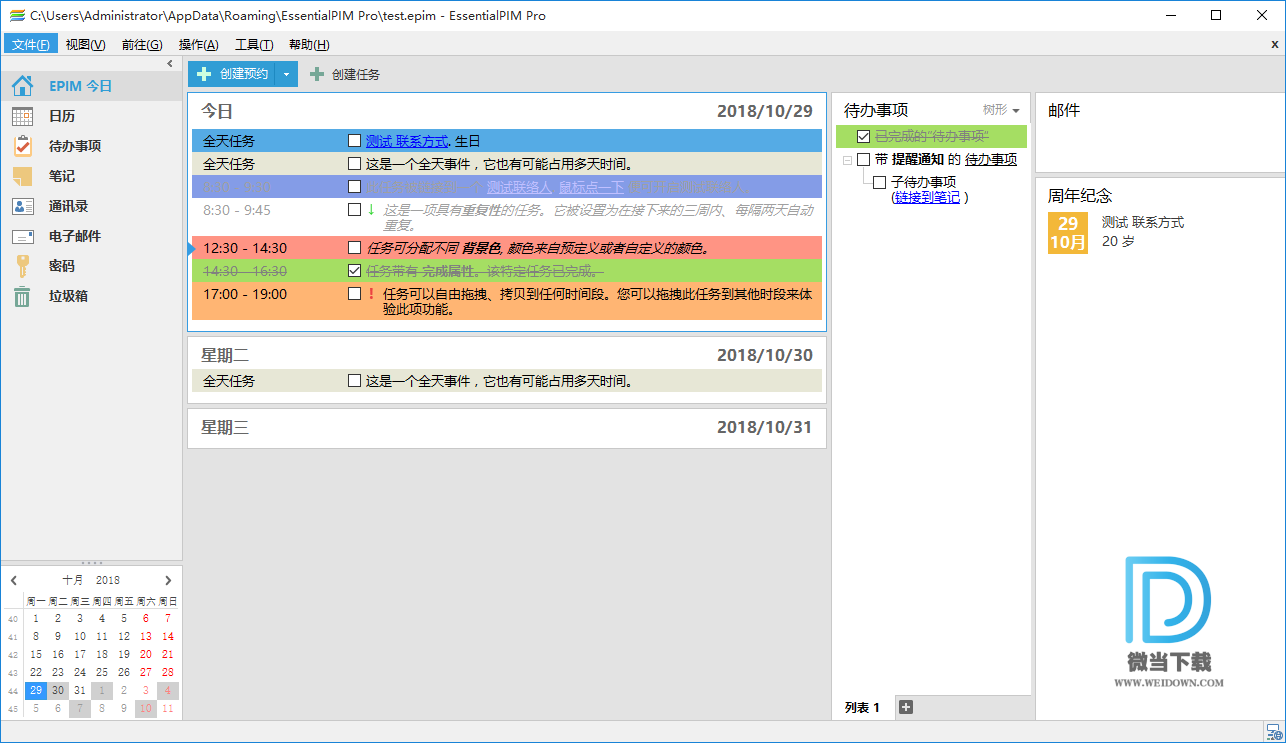Check the 12:30 - 14:30 task box
This screenshot has height=743, width=1286.
pos(354,247)
